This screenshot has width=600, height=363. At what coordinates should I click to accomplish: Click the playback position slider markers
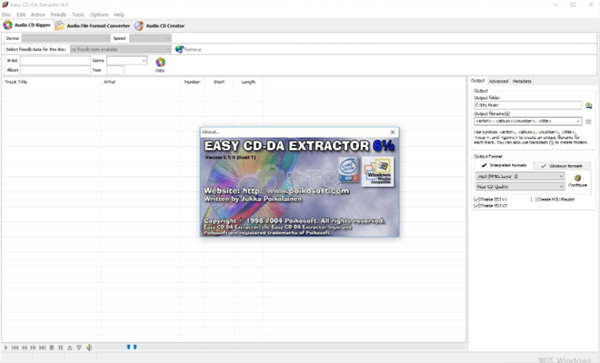[x=131, y=347]
